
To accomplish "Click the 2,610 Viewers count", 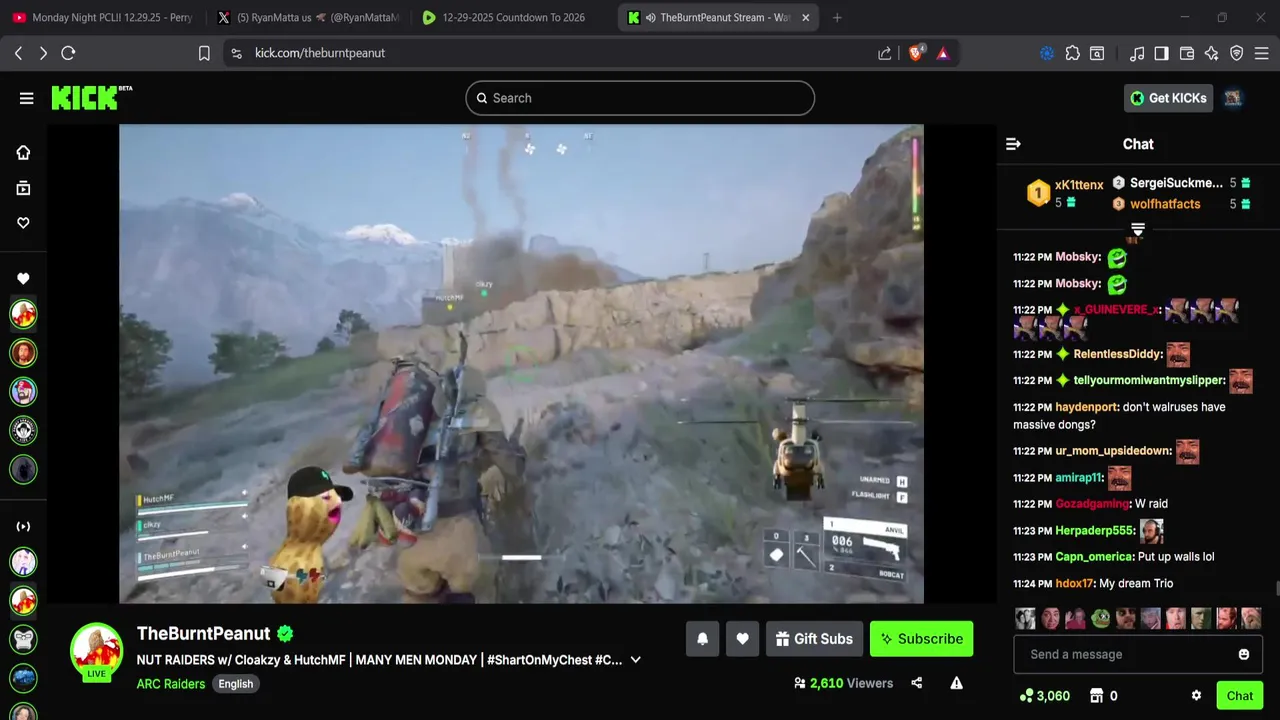I will tap(843, 683).
